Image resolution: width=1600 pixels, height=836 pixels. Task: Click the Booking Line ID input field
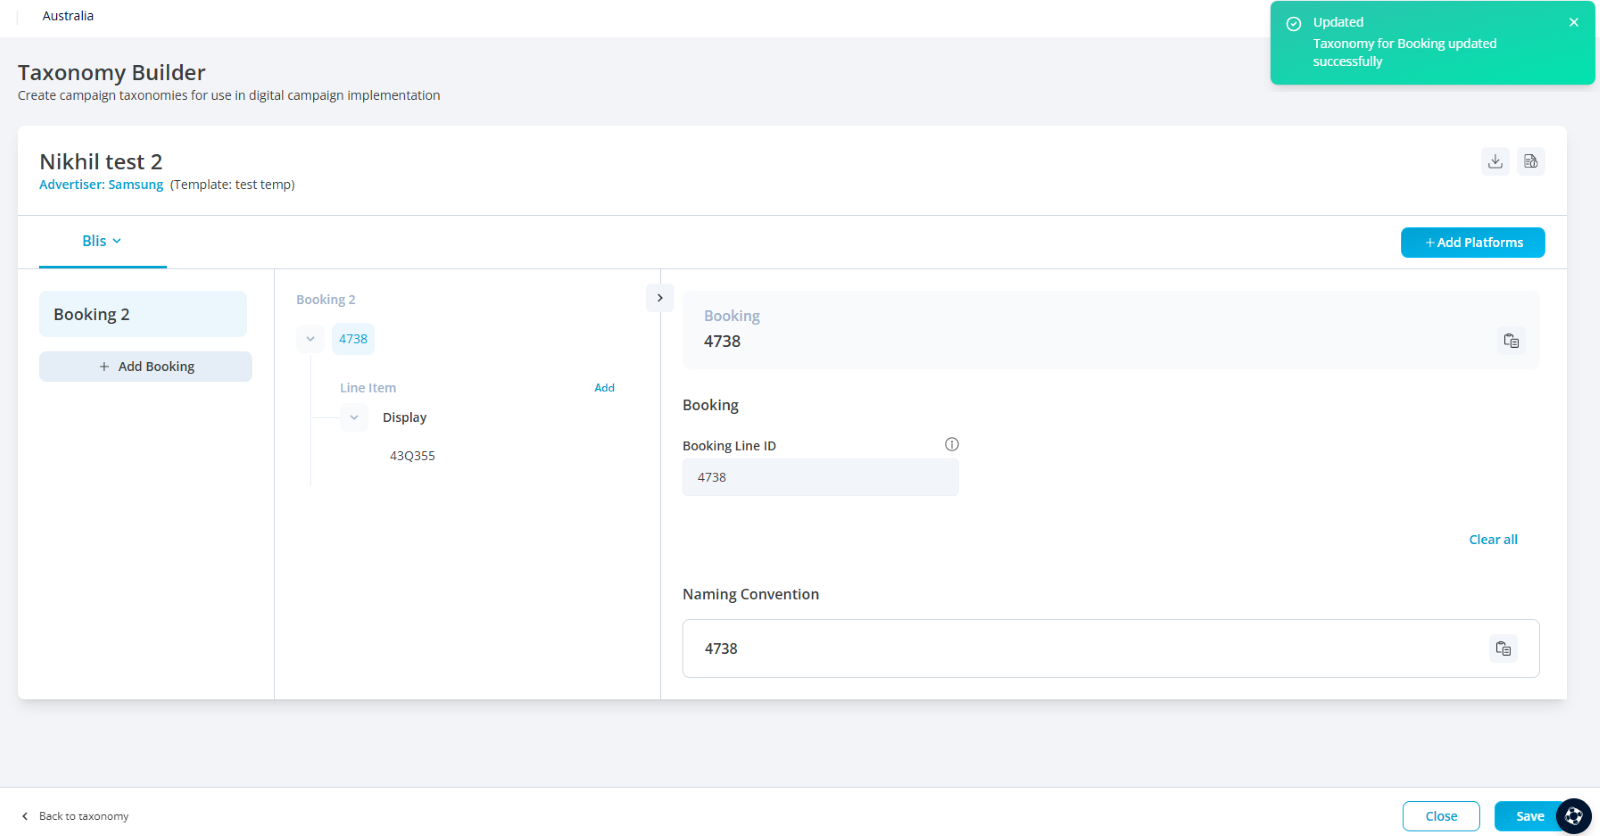[820, 478]
